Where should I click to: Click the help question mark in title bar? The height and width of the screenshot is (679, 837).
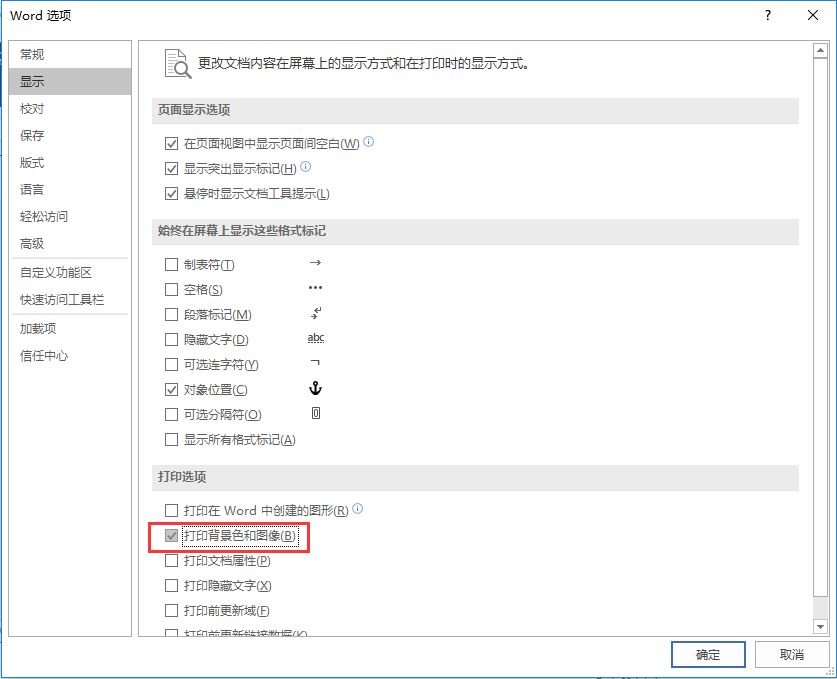(x=766, y=16)
